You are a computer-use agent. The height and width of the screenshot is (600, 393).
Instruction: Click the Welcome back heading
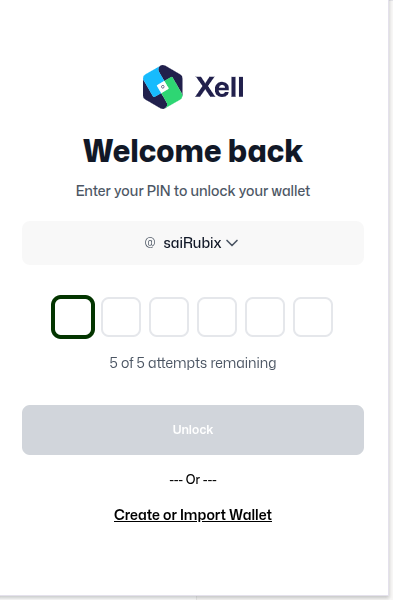click(x=193, y=151)
